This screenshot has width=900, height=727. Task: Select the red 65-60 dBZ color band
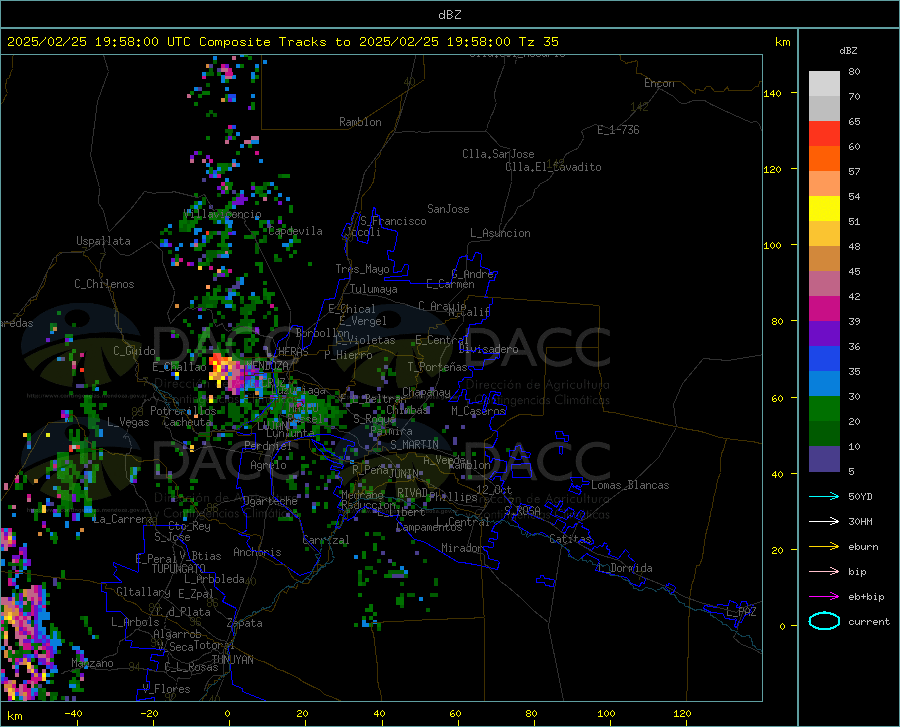(x=824, y=133)
